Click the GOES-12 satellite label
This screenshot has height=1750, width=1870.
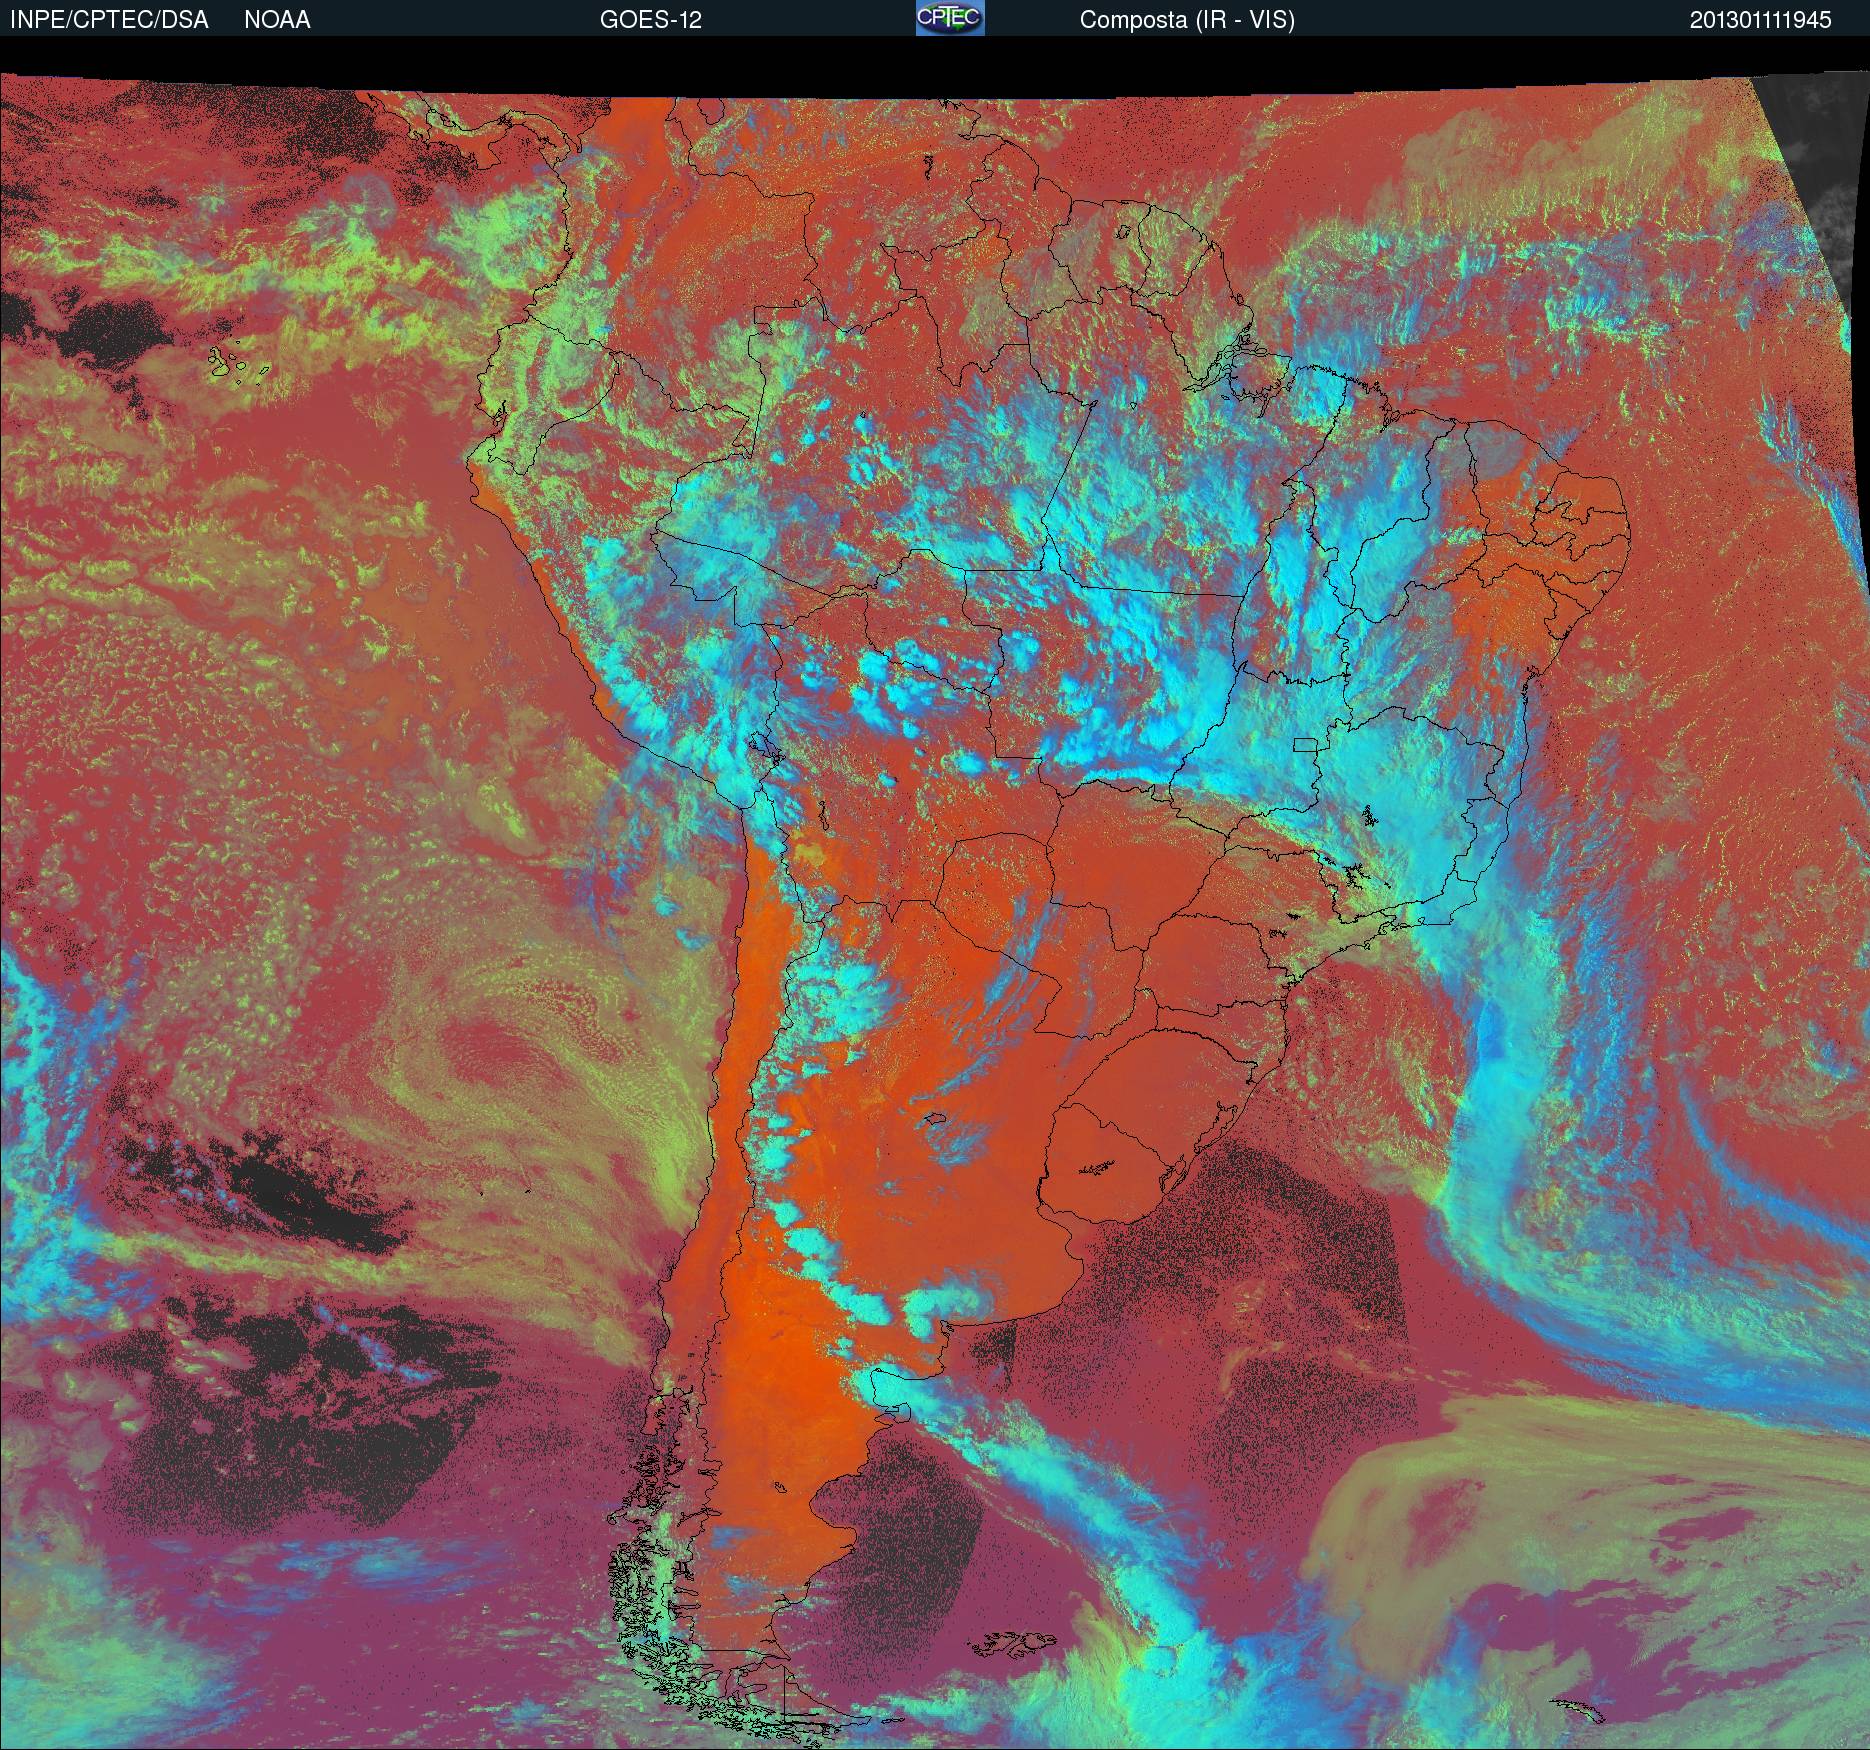[650, 20]
